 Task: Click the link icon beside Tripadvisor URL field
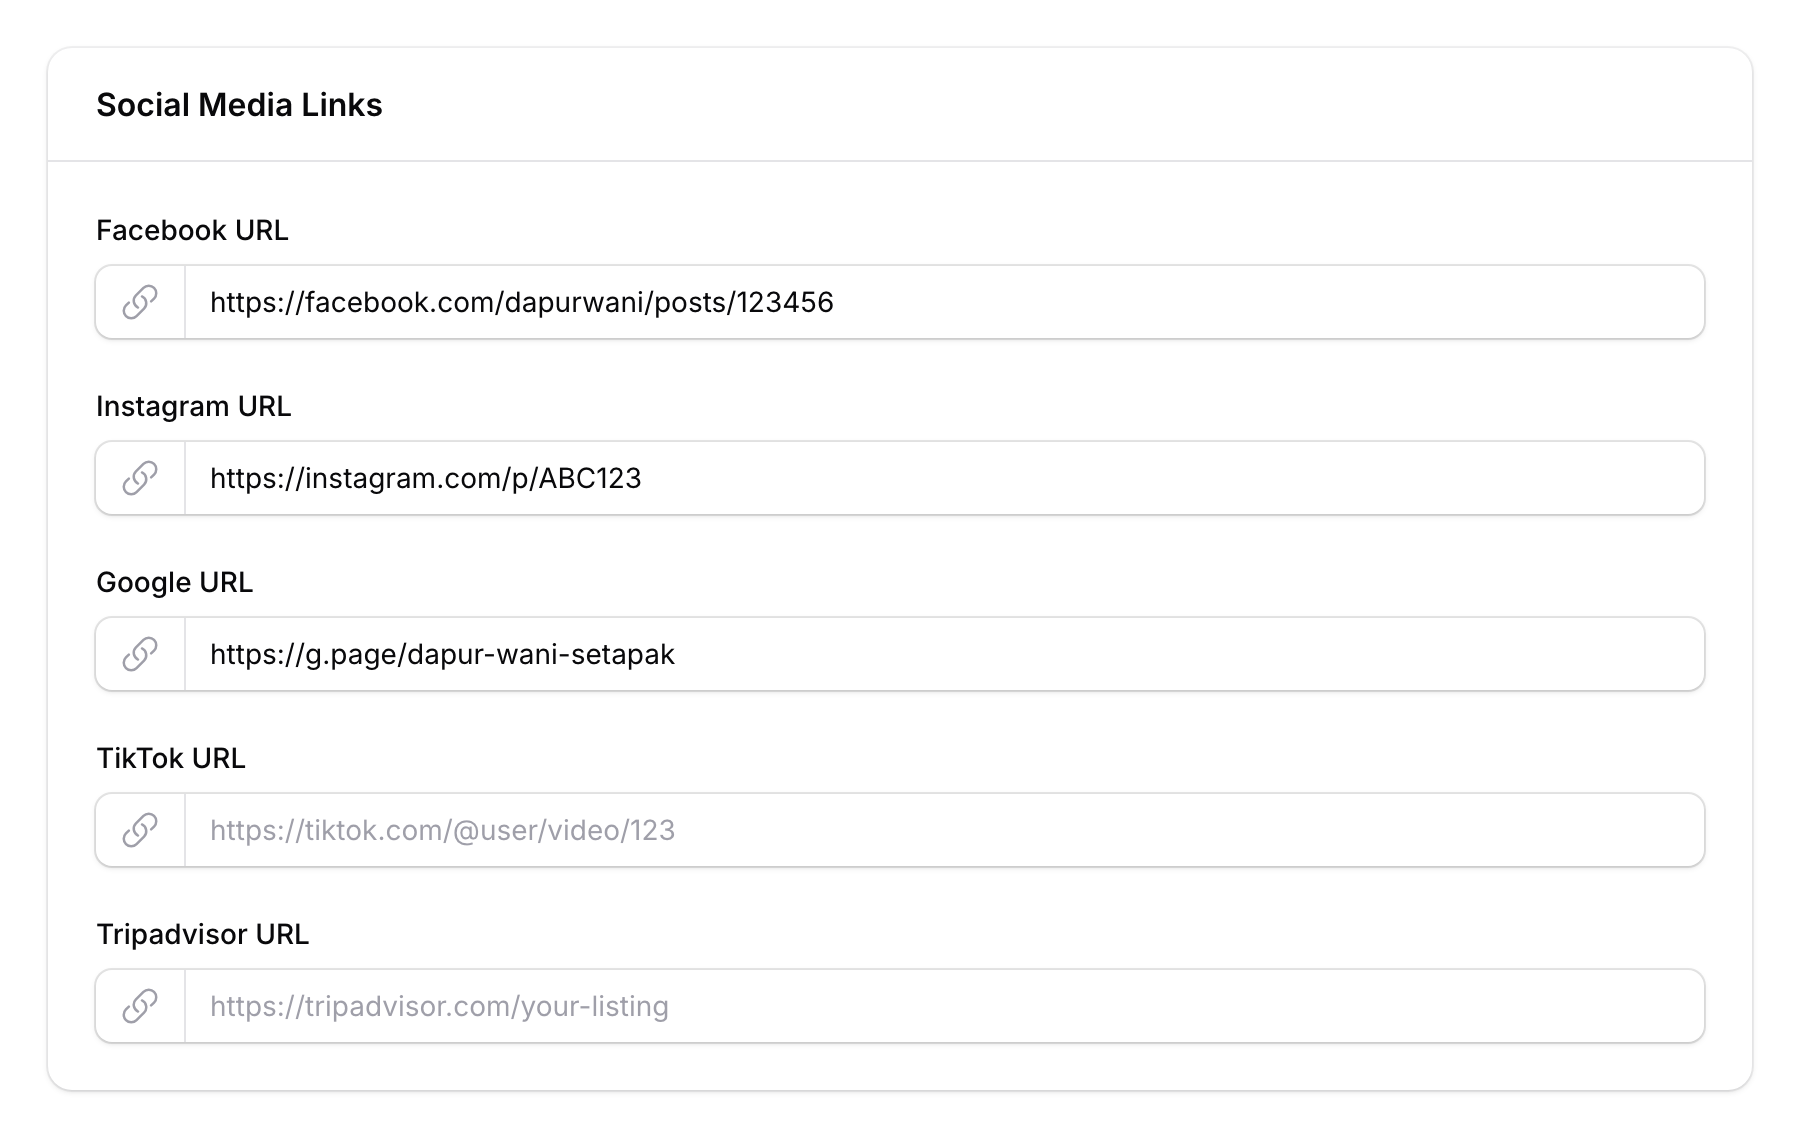click(x=139, y=1006)
